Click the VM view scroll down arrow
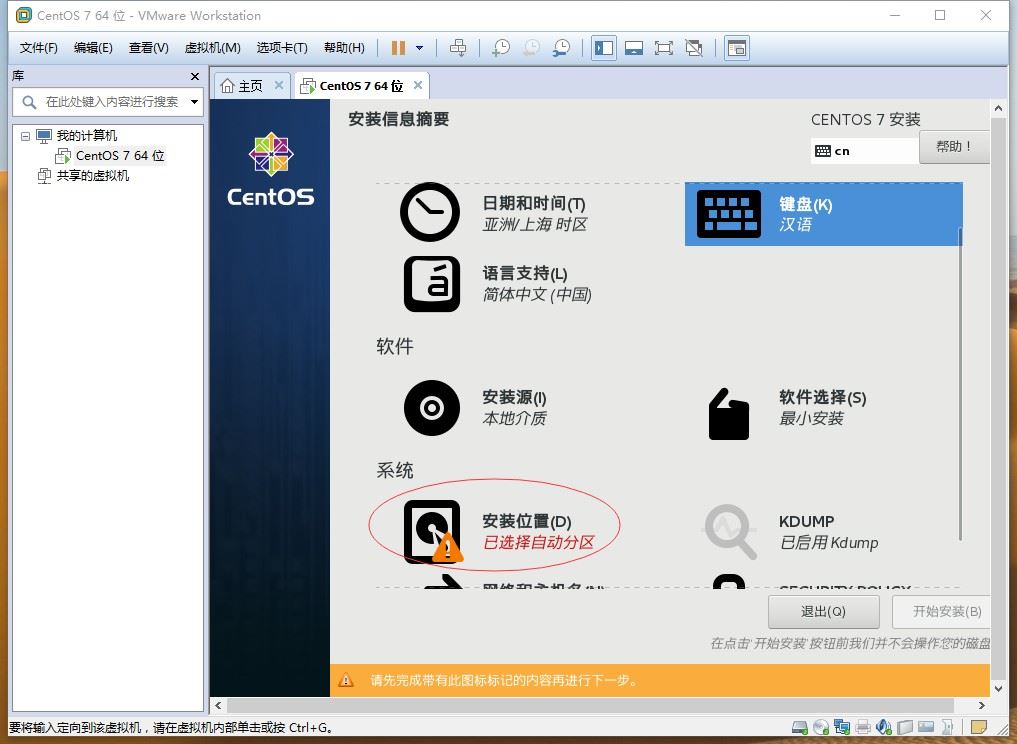Viewport: 1017px width, 744px height. pos(999,689)
